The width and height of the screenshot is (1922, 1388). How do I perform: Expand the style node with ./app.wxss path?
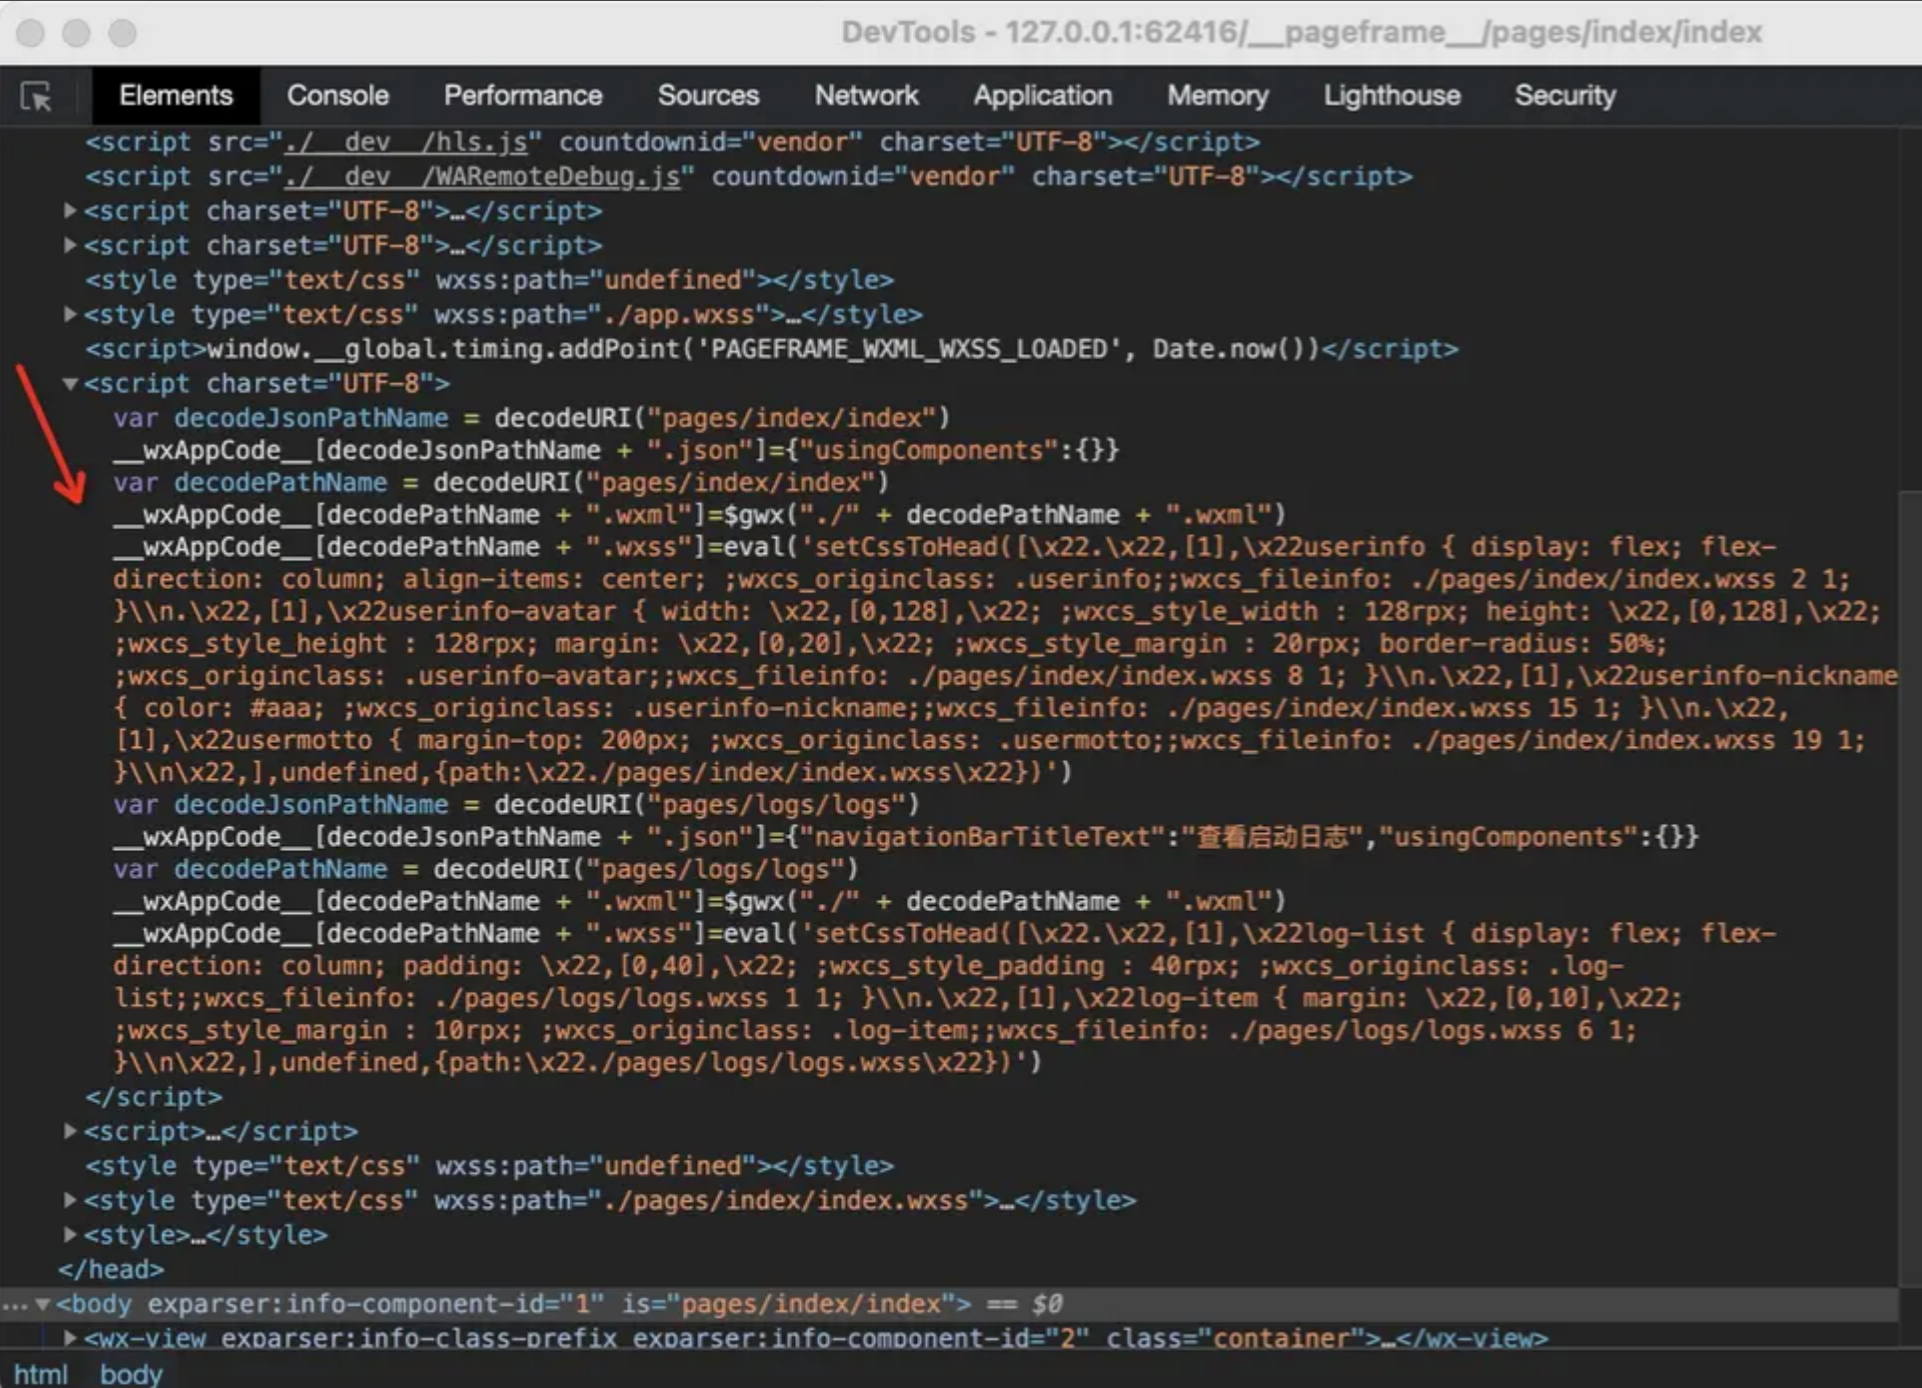70,314
